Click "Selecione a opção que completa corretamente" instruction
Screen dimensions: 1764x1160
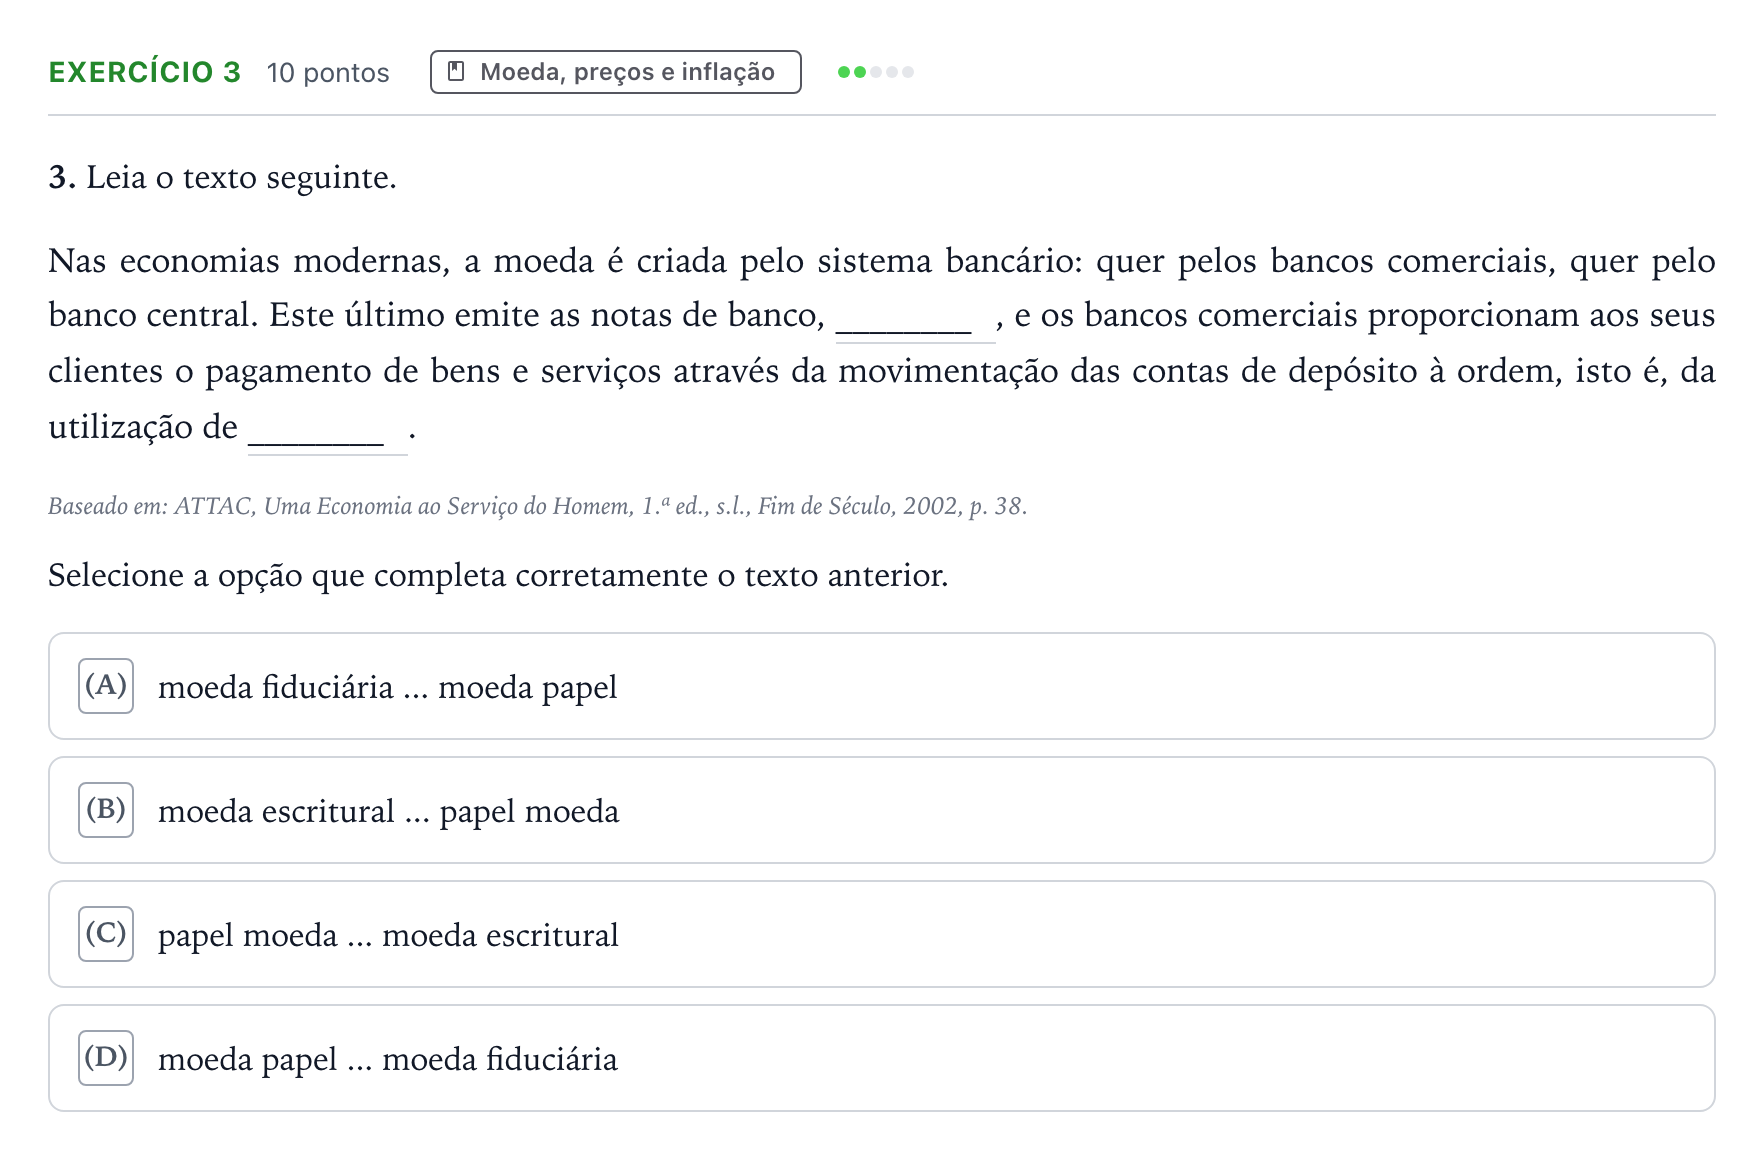tap(498, 575)
